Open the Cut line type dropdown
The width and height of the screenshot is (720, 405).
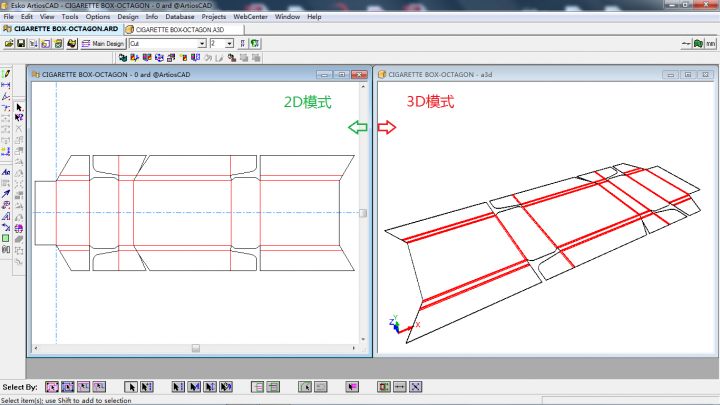tap(202, 44)
